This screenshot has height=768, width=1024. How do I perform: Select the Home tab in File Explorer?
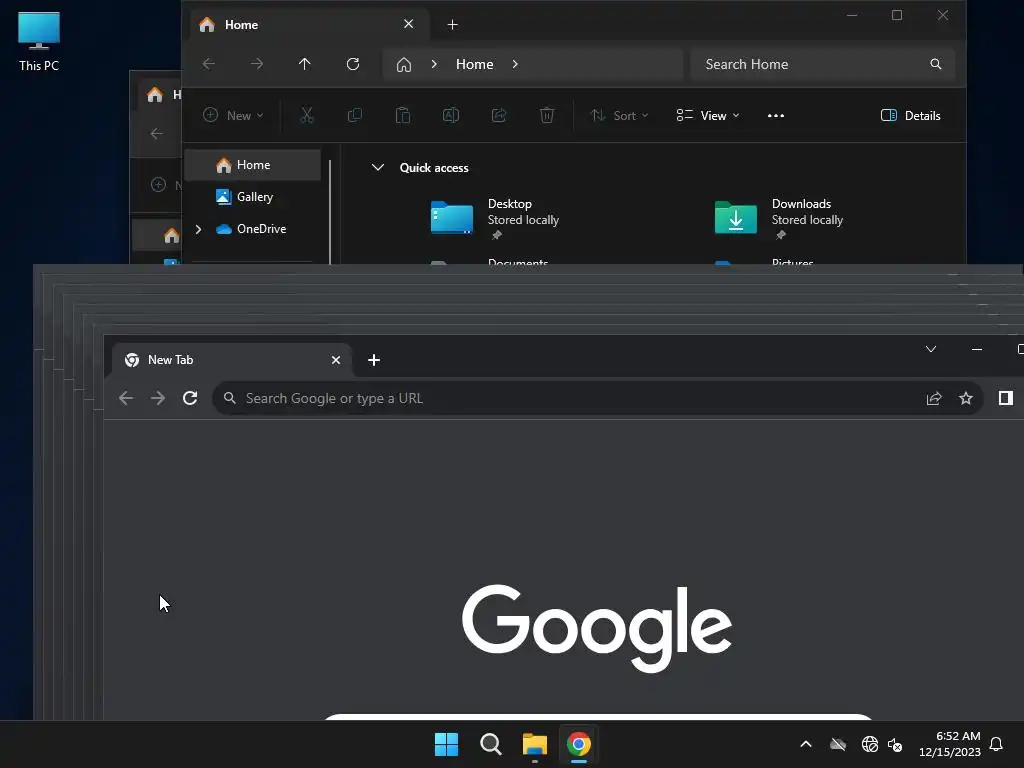click(309, 25)
